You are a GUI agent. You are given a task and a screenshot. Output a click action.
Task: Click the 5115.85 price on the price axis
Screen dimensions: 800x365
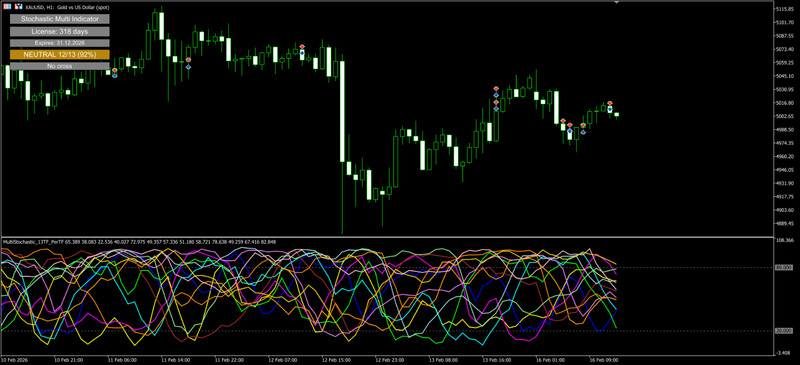click(785, 10)
